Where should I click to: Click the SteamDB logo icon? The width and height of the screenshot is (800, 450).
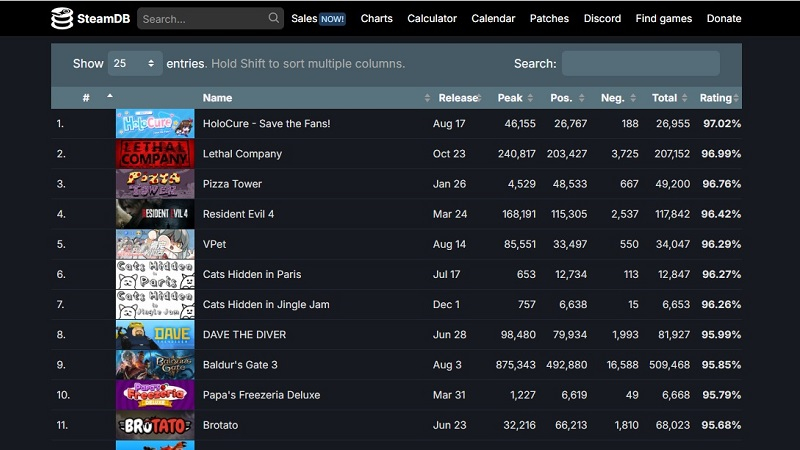click(62, 18)
